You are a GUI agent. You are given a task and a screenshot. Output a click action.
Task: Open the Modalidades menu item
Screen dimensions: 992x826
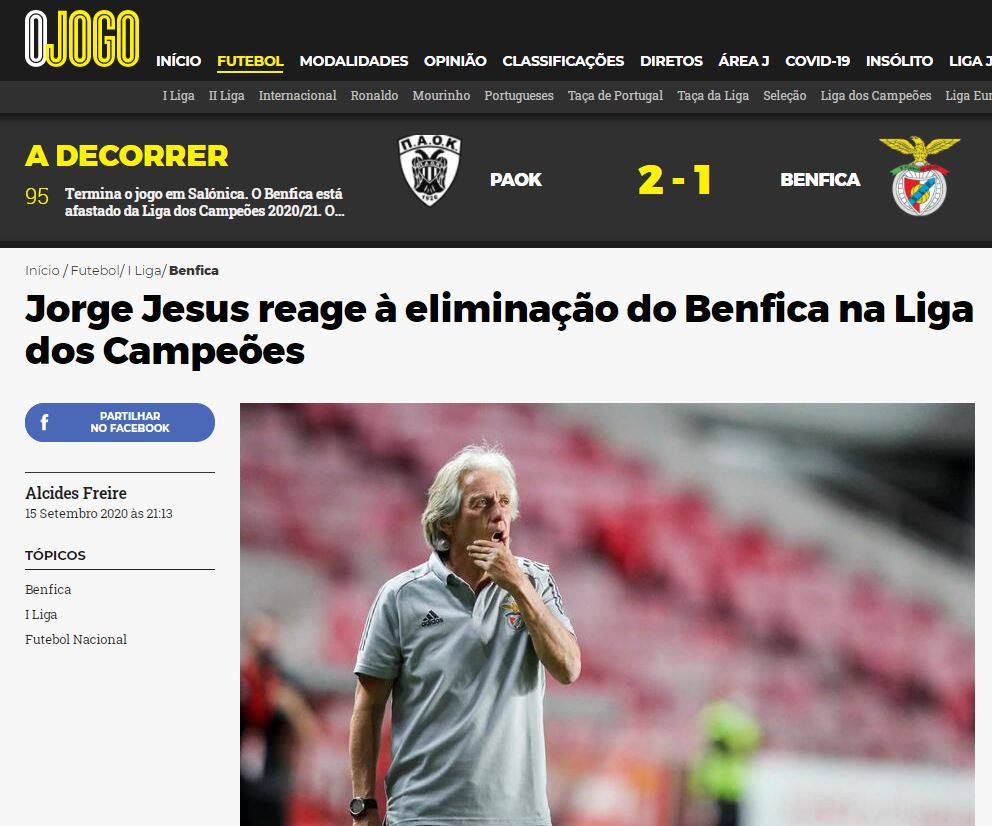[354, 61]
